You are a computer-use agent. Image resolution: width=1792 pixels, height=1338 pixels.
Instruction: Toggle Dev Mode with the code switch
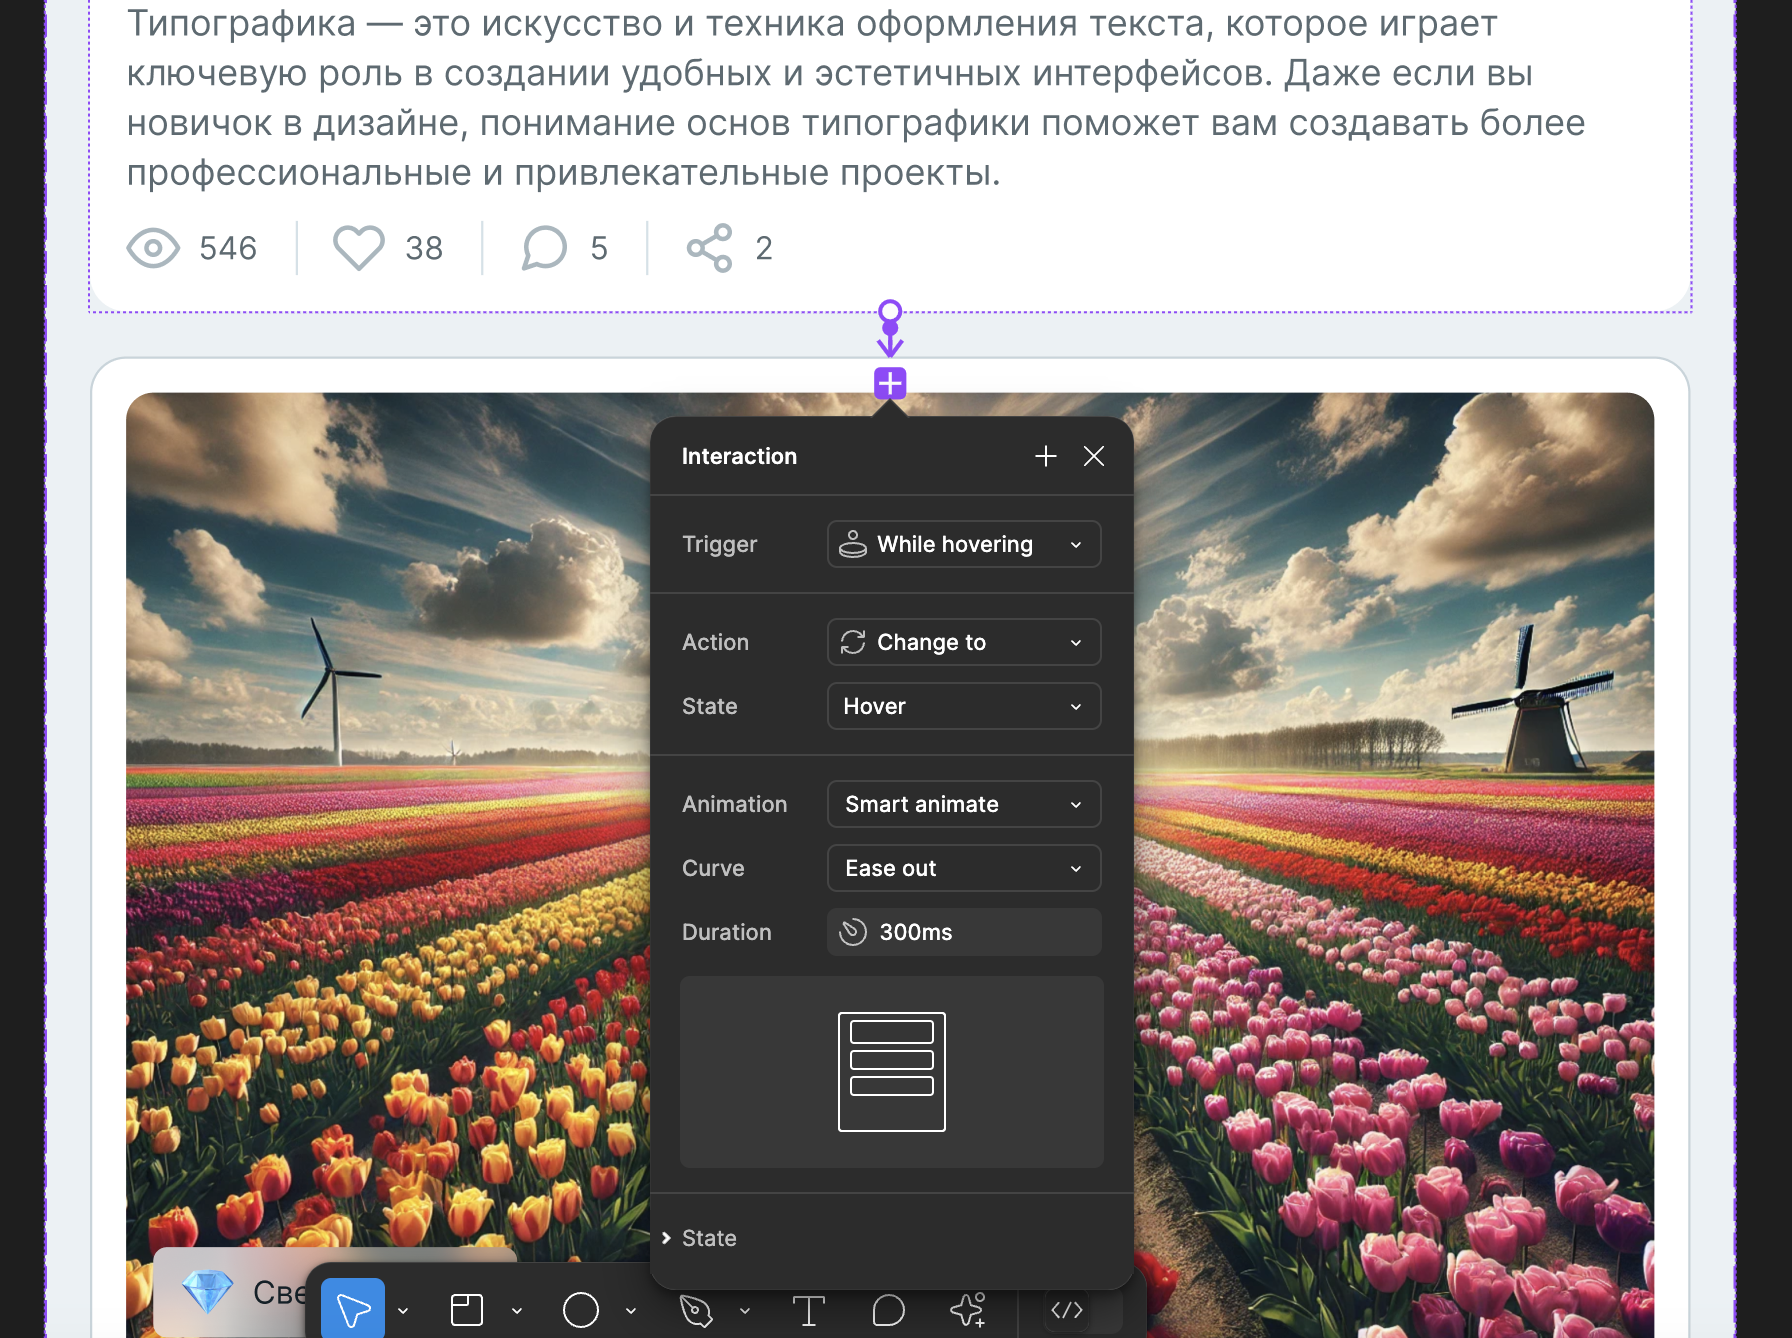pos(1066,1308)
